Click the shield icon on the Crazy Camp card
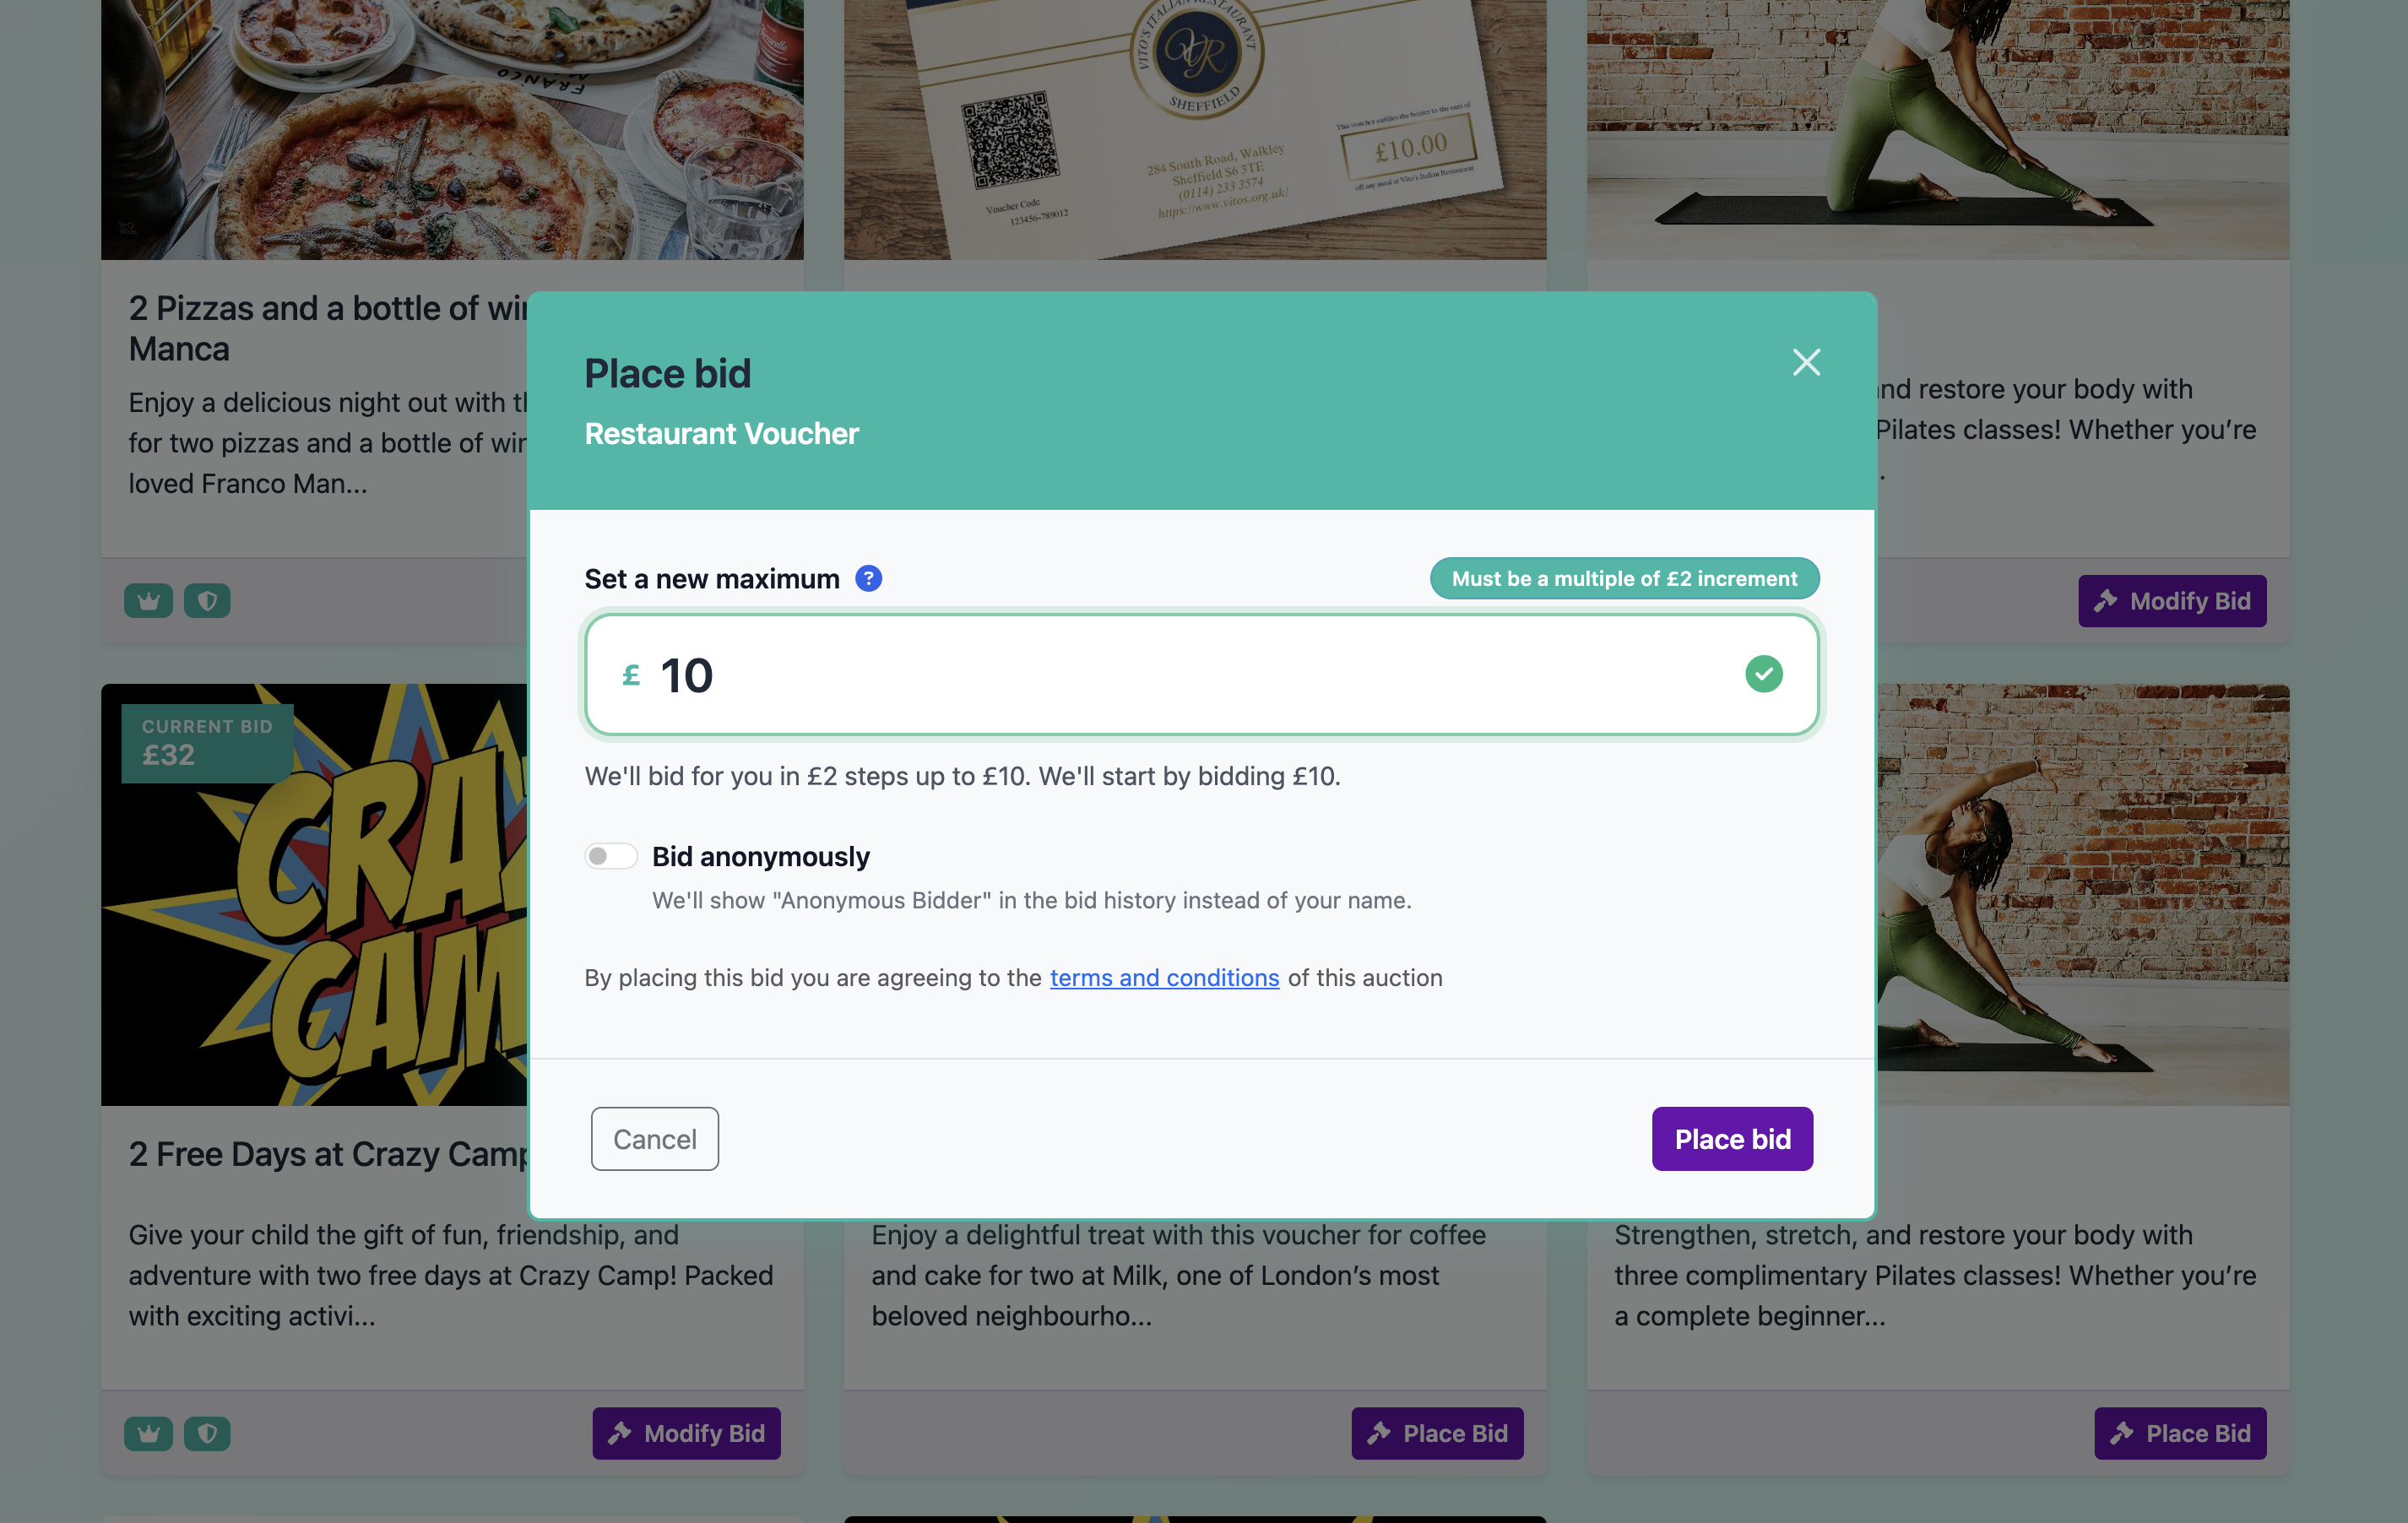This screenshot has height=1523, width=2408. (x=207, y=1433)
